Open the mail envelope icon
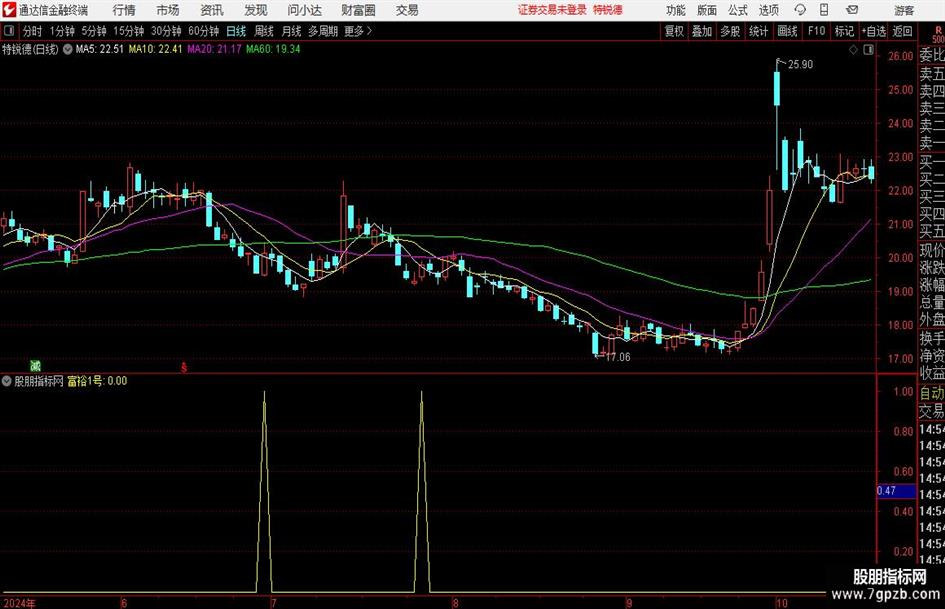The height and width of the screenshot is (609, 945). pyautogui.click(x=852, y=10)
